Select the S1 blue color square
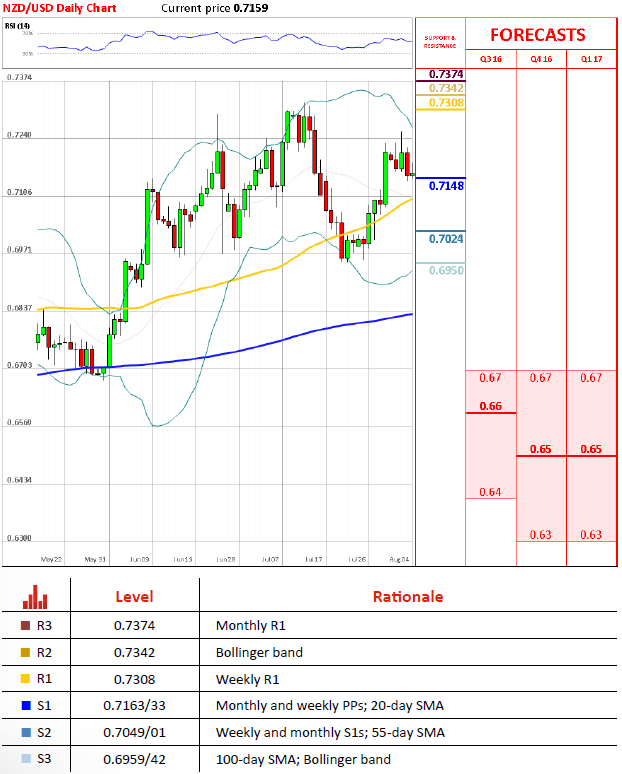622x774 pixels. [x=26, y=706]
